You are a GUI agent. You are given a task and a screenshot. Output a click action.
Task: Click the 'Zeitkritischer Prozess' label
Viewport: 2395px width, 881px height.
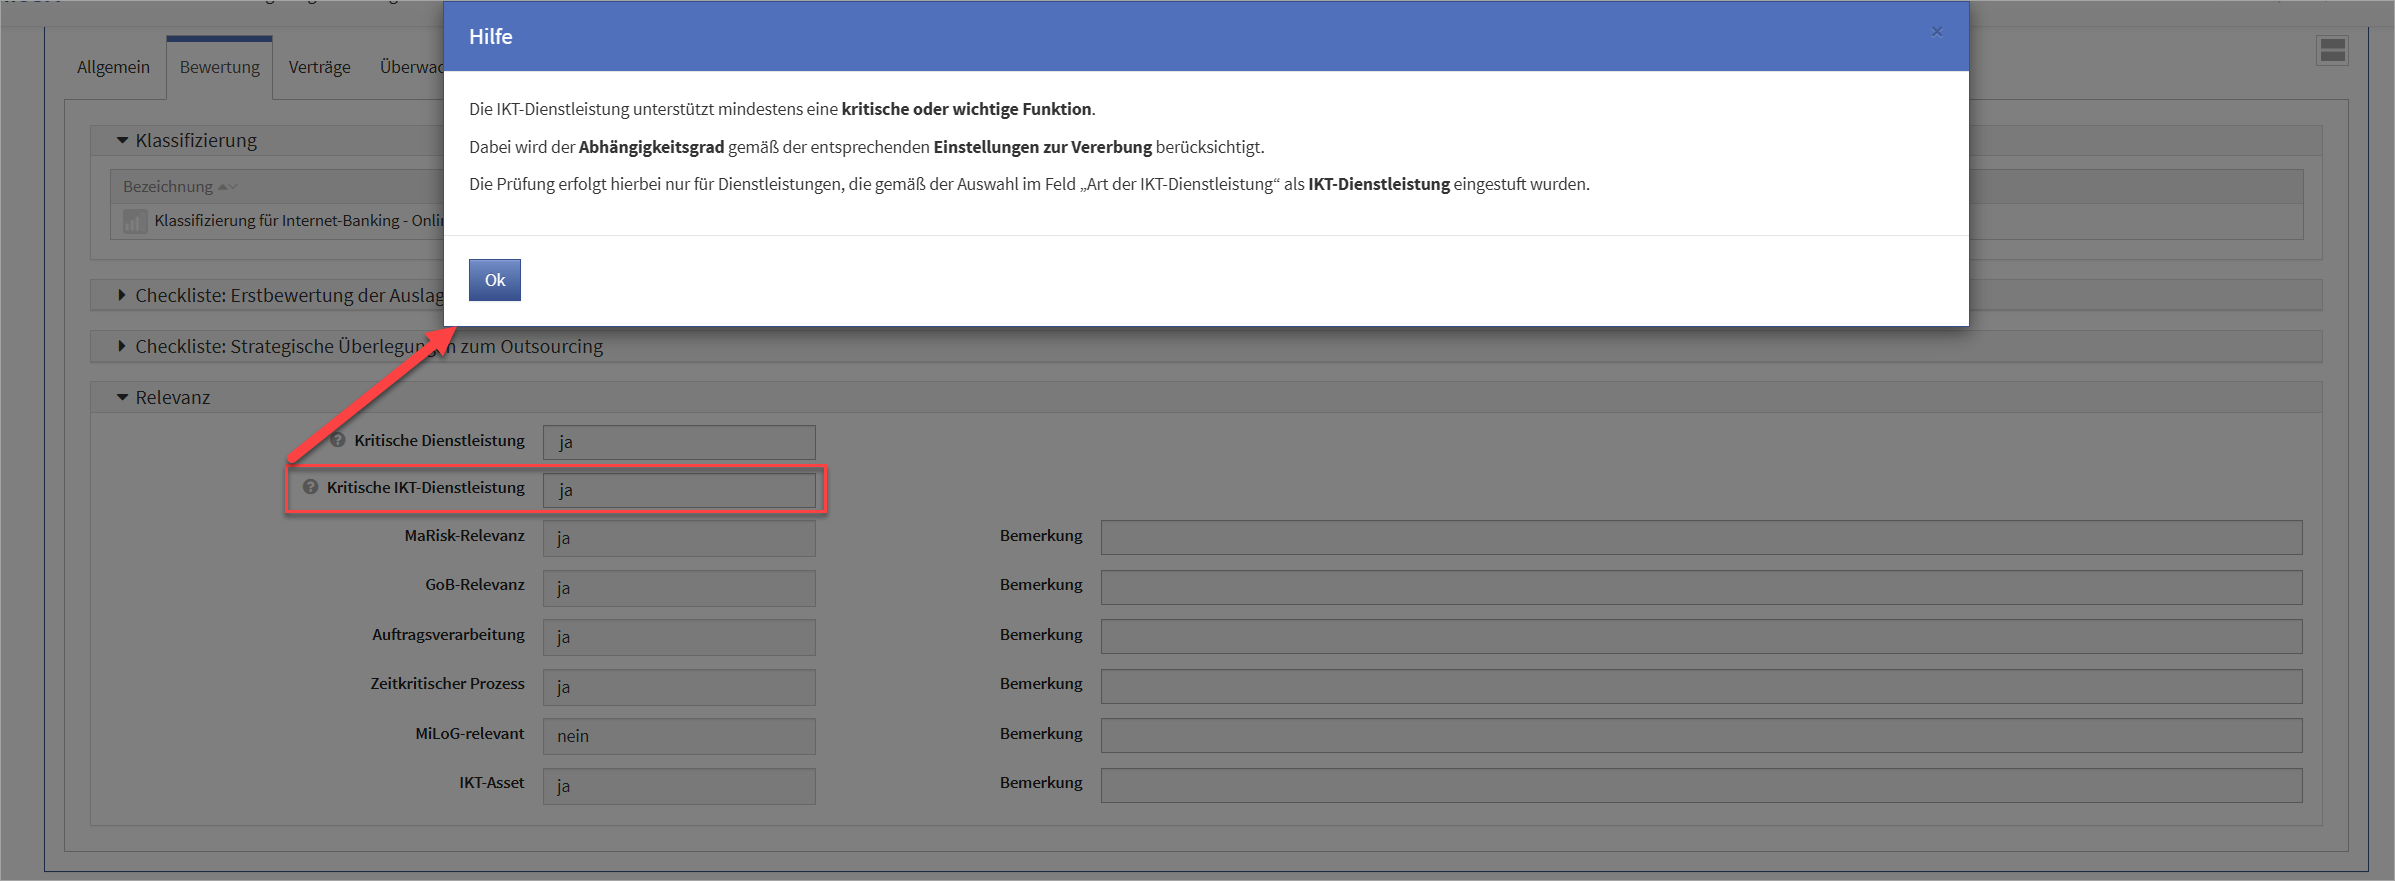[447, 684]
